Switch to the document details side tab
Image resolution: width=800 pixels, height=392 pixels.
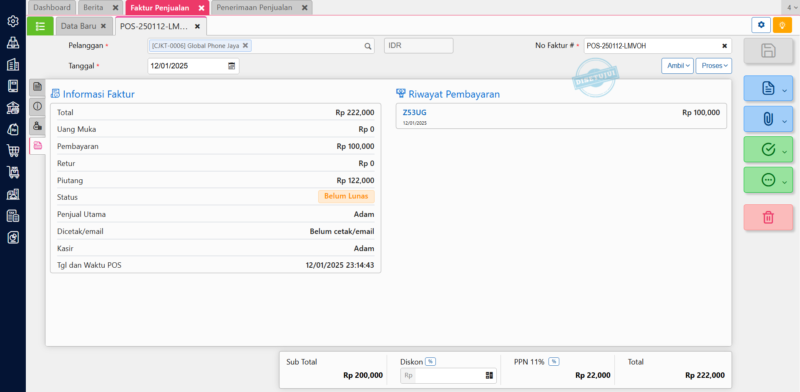37,87
